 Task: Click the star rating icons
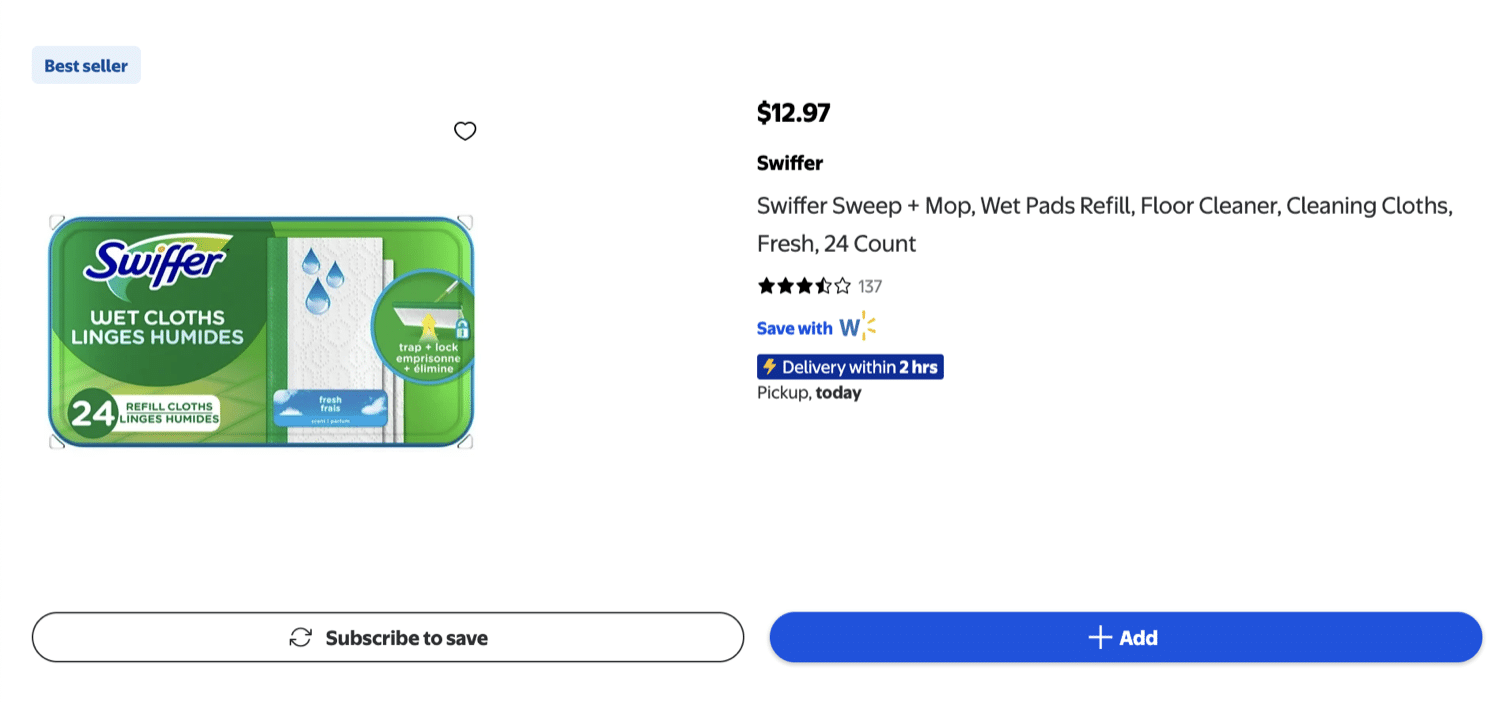[x=804, y=286]
